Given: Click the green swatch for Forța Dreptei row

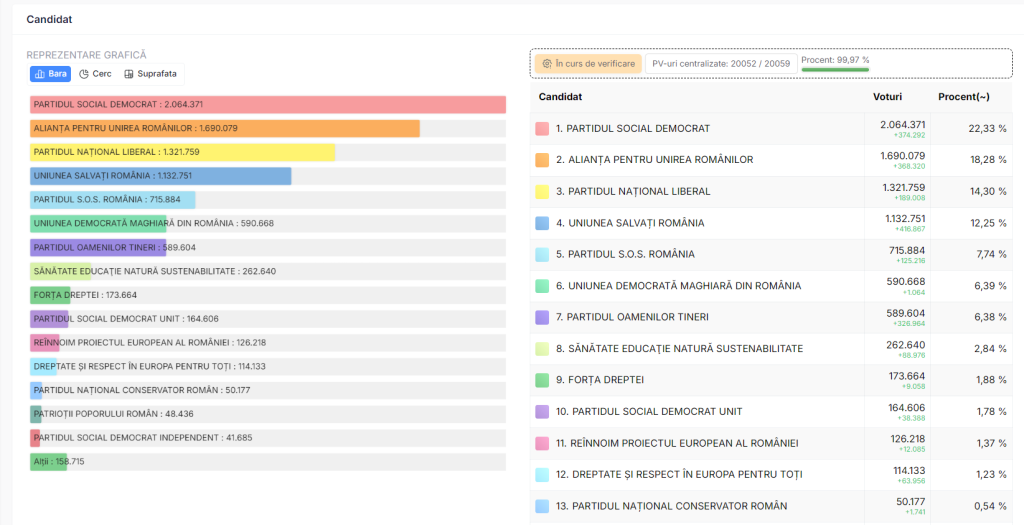Looking at the screenshot, I should 542,380.
